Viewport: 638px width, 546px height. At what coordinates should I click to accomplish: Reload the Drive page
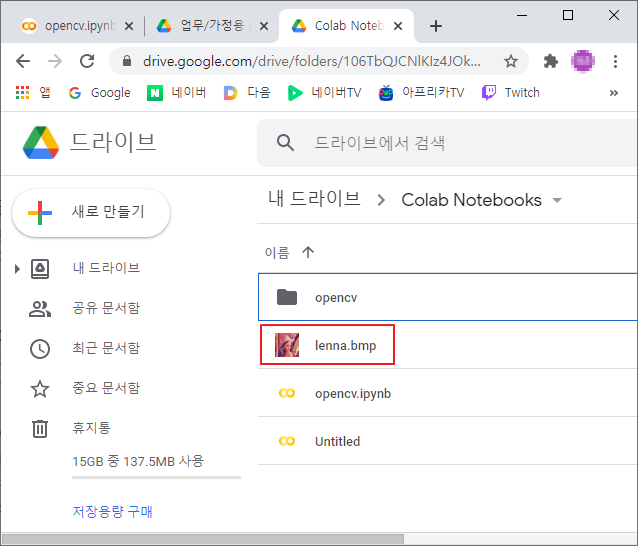pos(87,61)
